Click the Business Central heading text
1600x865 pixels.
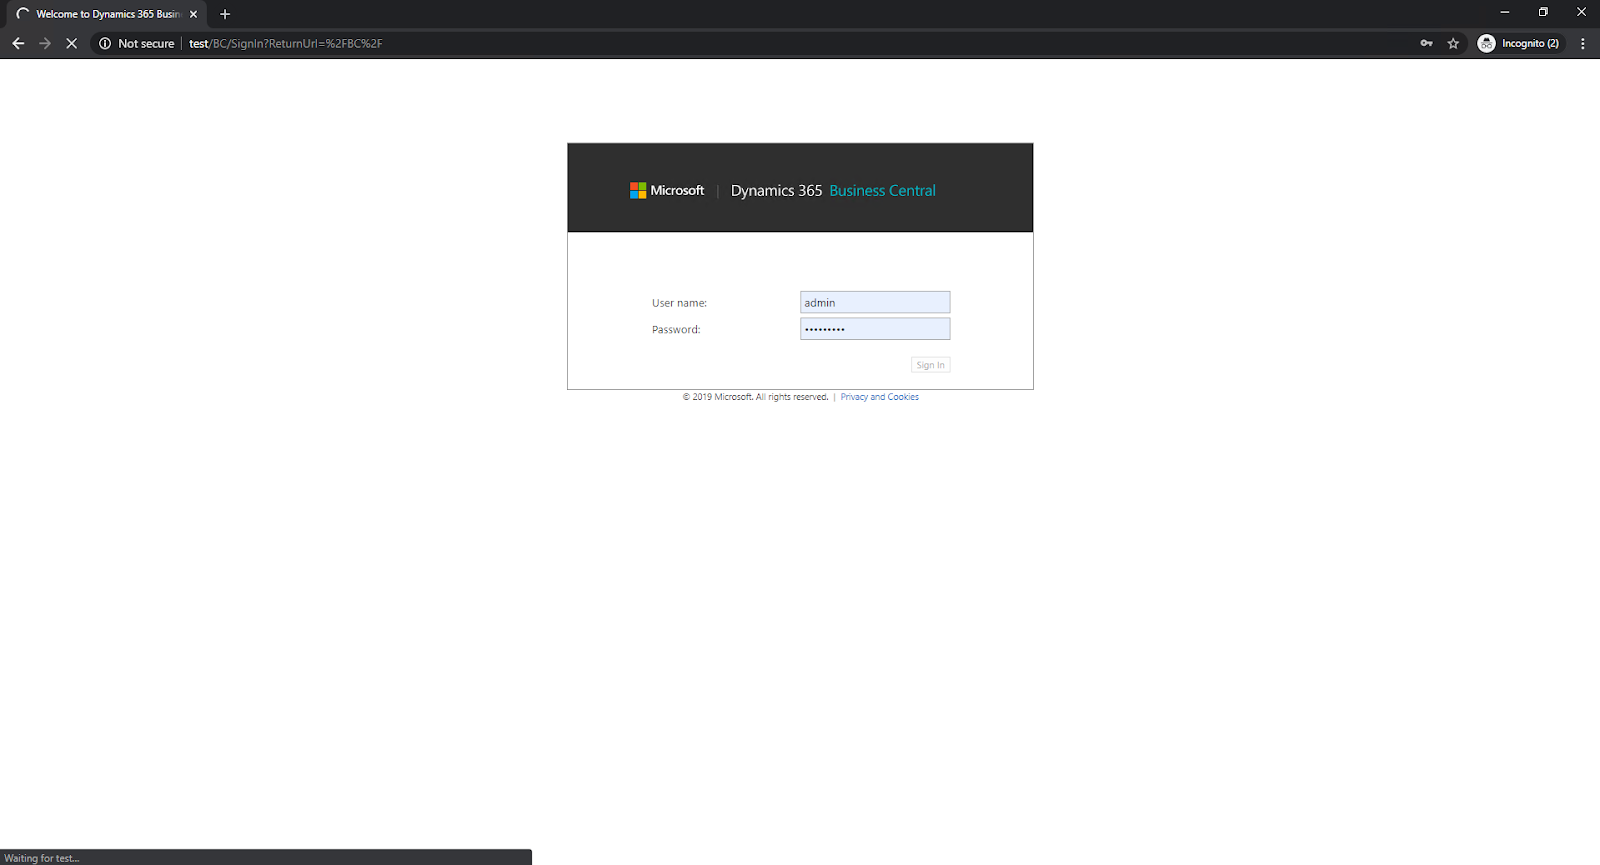(x=882, y=190)
